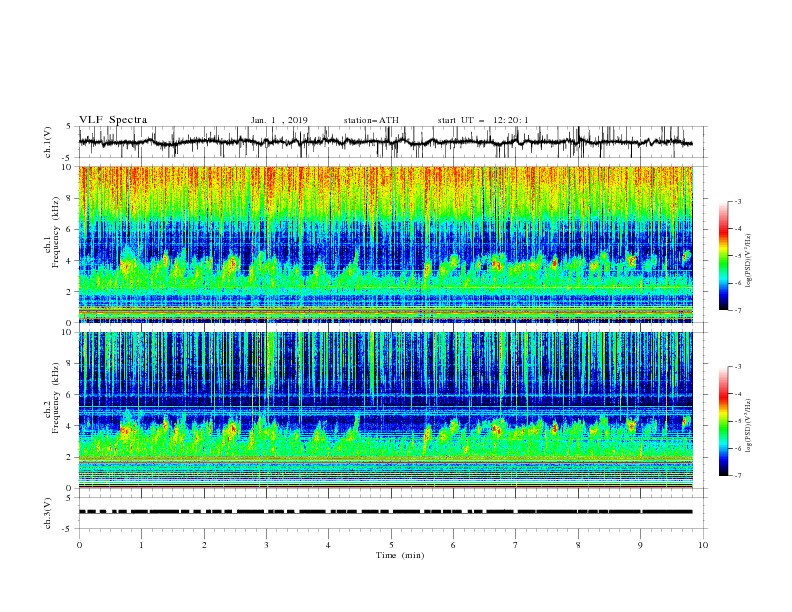Click the time axis tick label "10"

703,545
